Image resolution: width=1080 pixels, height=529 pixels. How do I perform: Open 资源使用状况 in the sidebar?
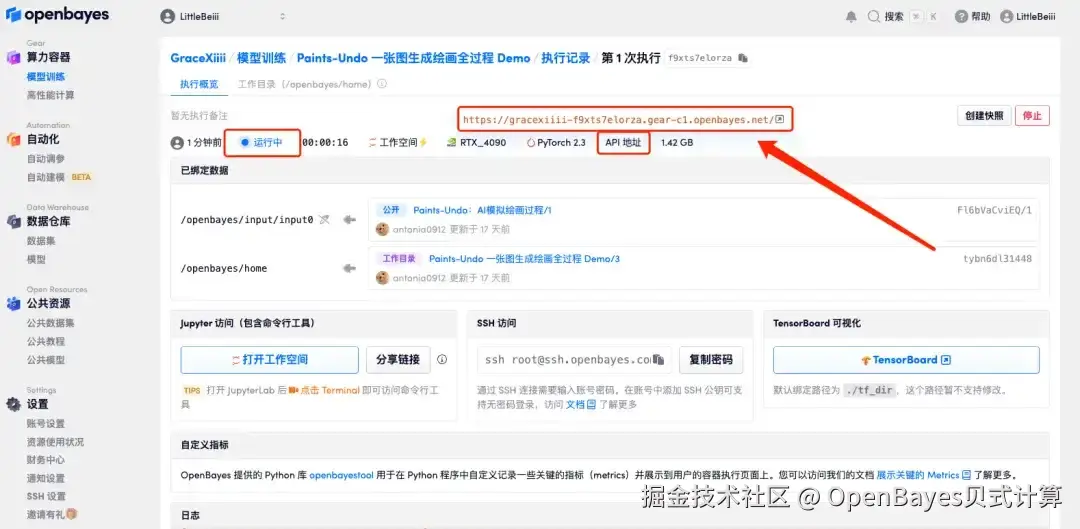point(55,442)
